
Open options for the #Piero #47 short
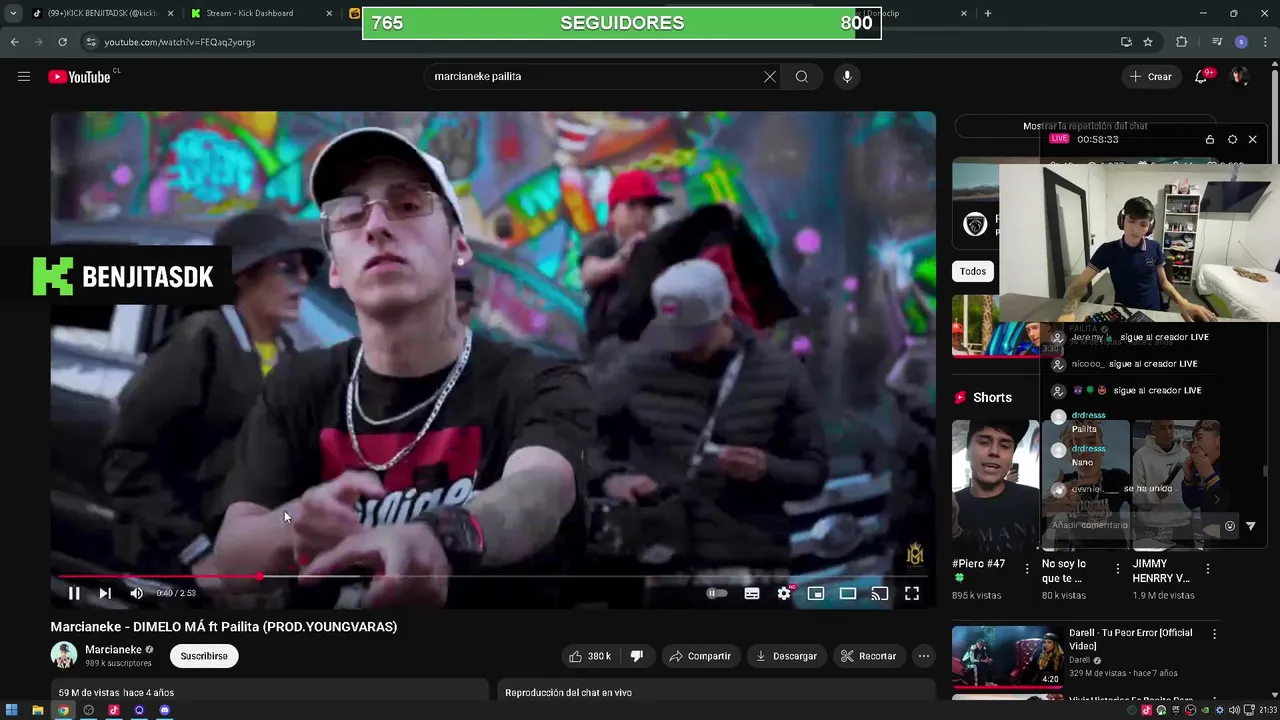[1027, 569]
